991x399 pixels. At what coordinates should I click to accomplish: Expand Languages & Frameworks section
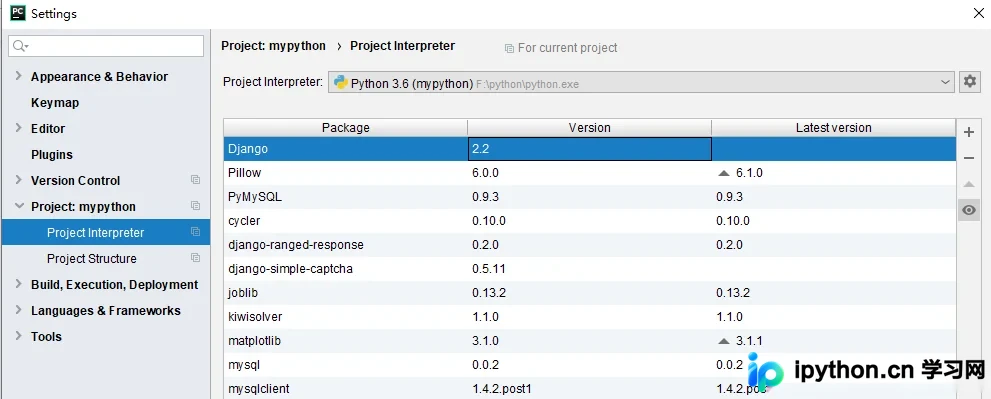pyautogui.click(x=18, y=310)
